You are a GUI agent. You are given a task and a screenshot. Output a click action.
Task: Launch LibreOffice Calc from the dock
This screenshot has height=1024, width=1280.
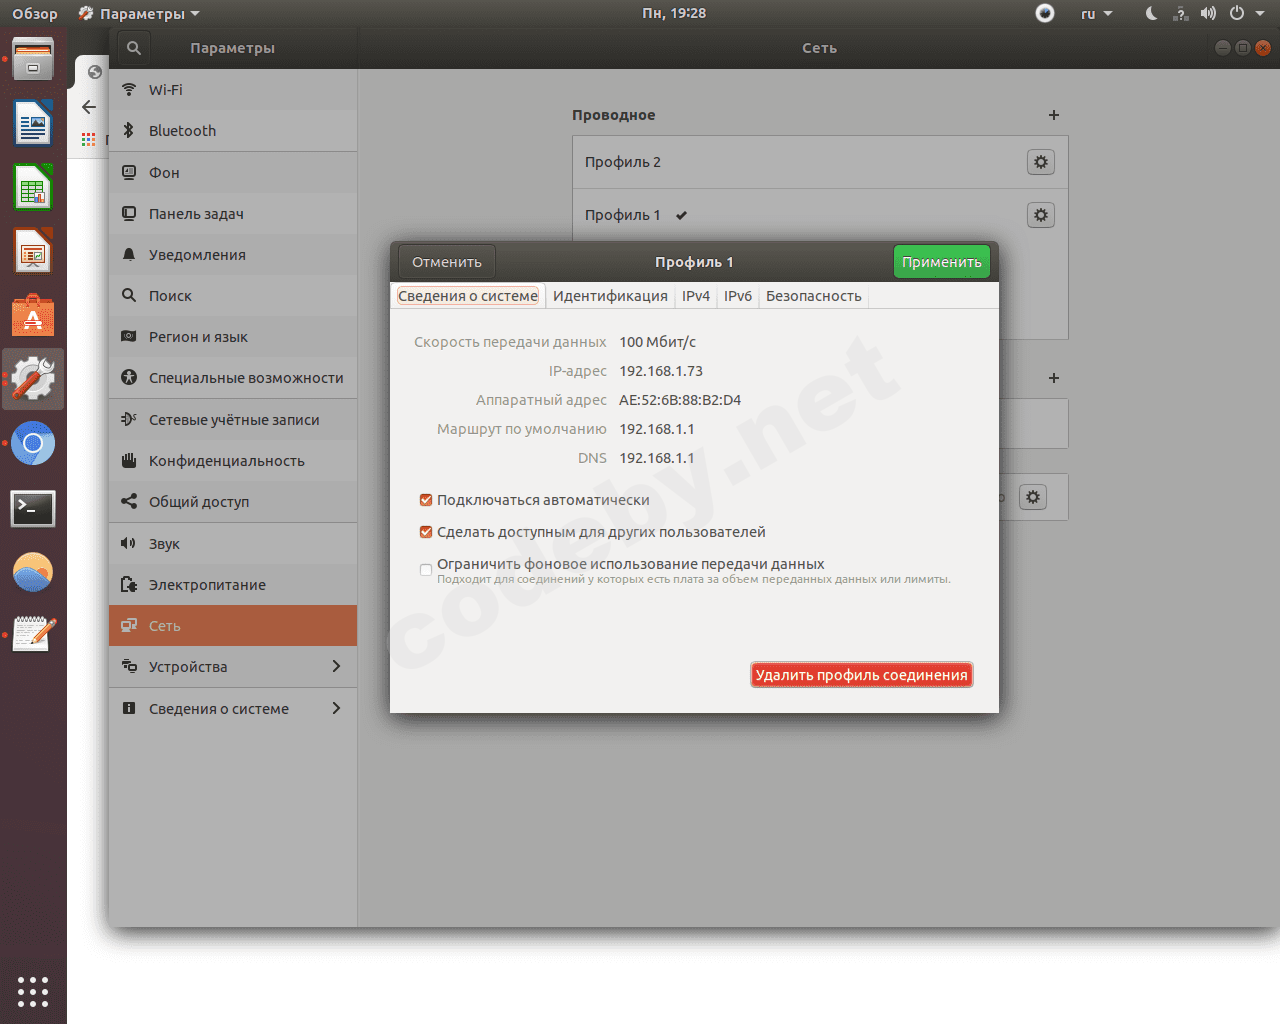[x=33, y=188]
